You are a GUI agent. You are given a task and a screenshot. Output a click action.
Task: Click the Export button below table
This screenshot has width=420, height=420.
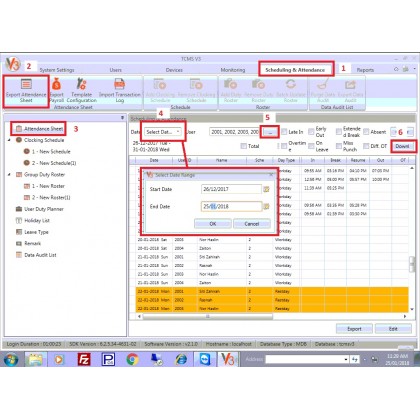coord(354,329)
